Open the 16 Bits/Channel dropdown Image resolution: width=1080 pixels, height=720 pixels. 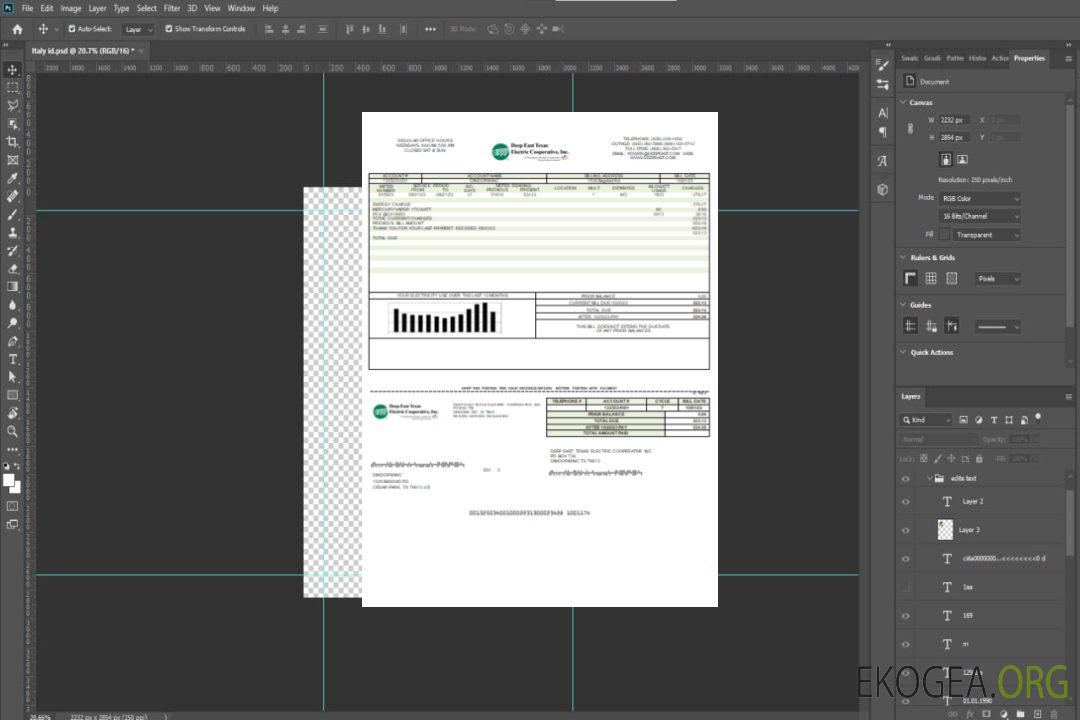point(980,216)
